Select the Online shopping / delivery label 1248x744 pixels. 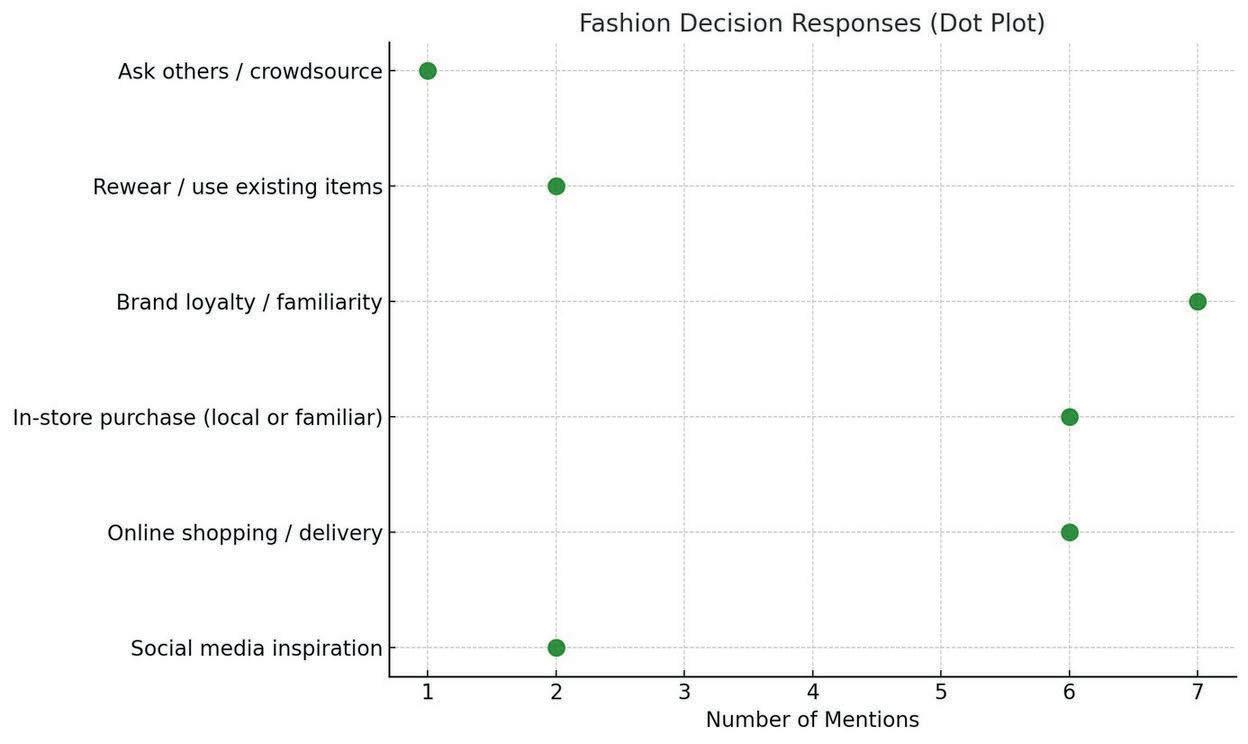tap(245, 533)
